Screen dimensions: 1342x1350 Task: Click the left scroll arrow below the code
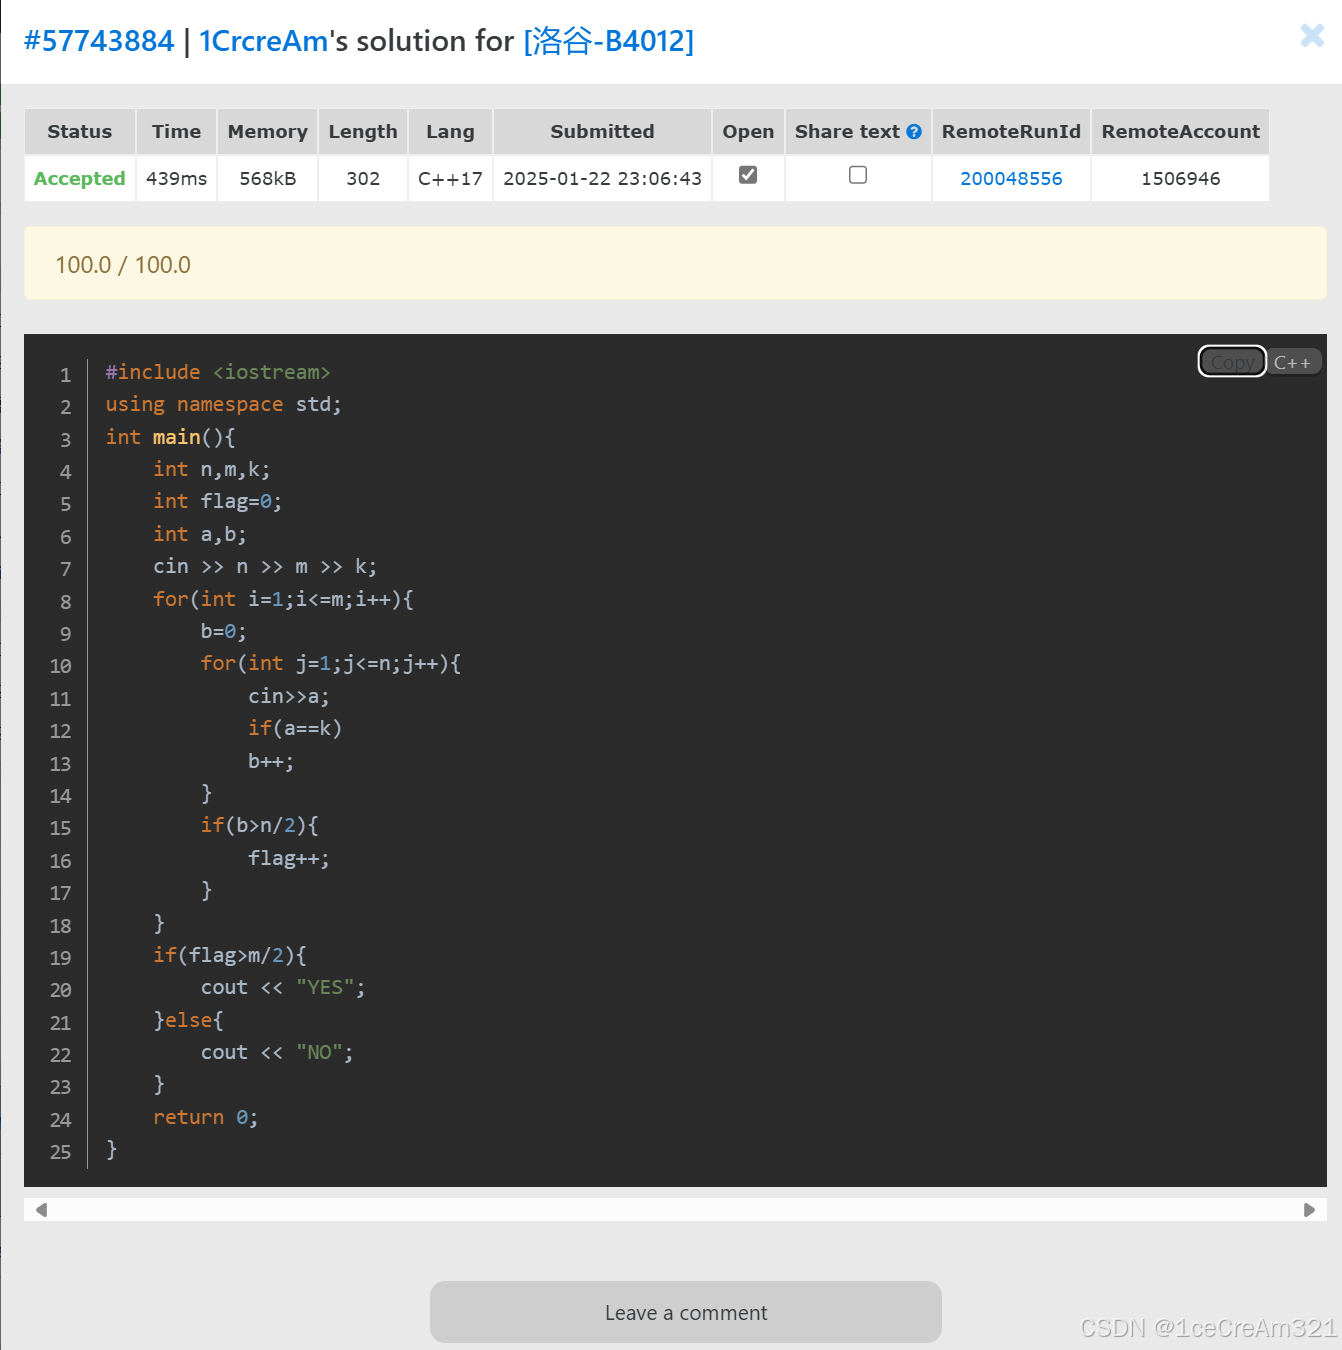coord(41,1210)
